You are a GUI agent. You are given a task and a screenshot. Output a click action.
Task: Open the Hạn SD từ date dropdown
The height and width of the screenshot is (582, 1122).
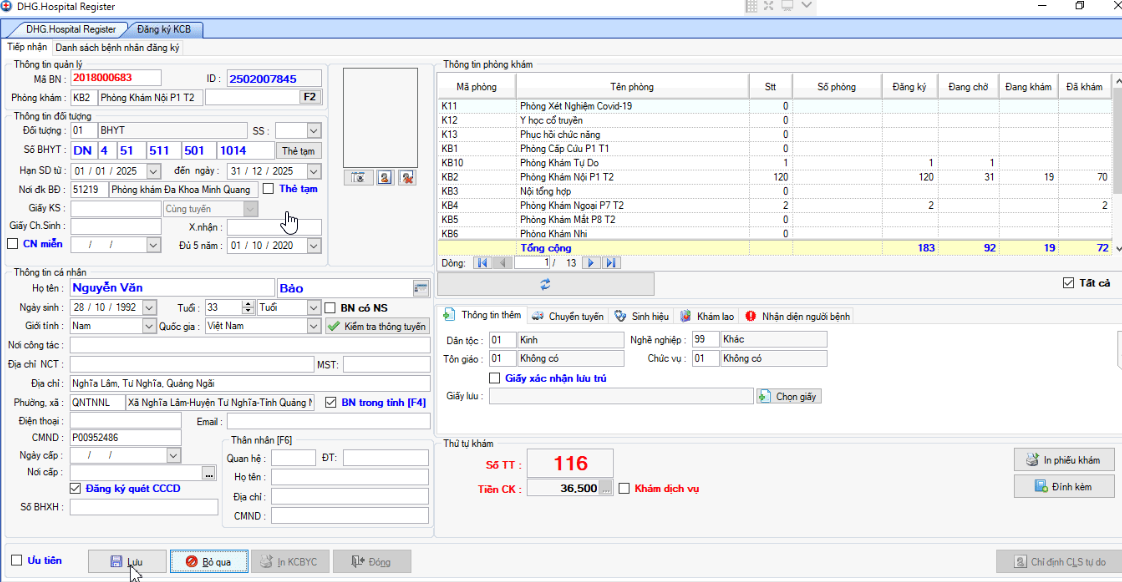click(x=153, y=172)
